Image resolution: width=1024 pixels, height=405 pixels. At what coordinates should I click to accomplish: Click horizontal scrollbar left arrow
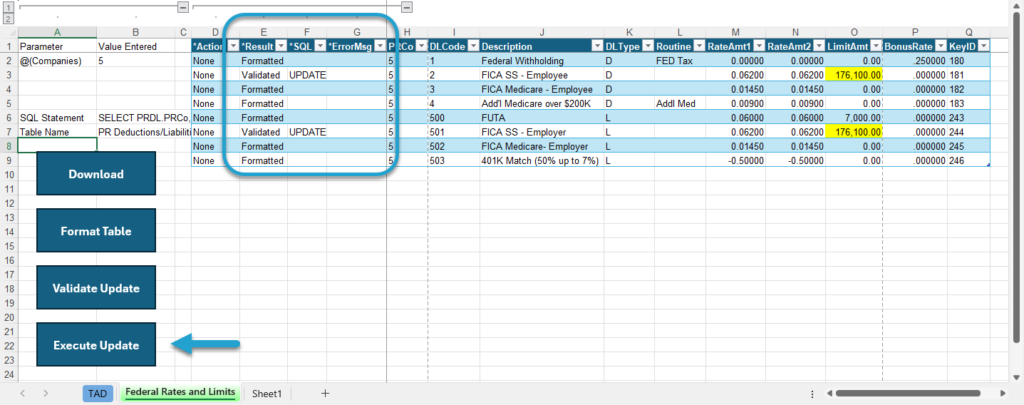pos(828,394)
